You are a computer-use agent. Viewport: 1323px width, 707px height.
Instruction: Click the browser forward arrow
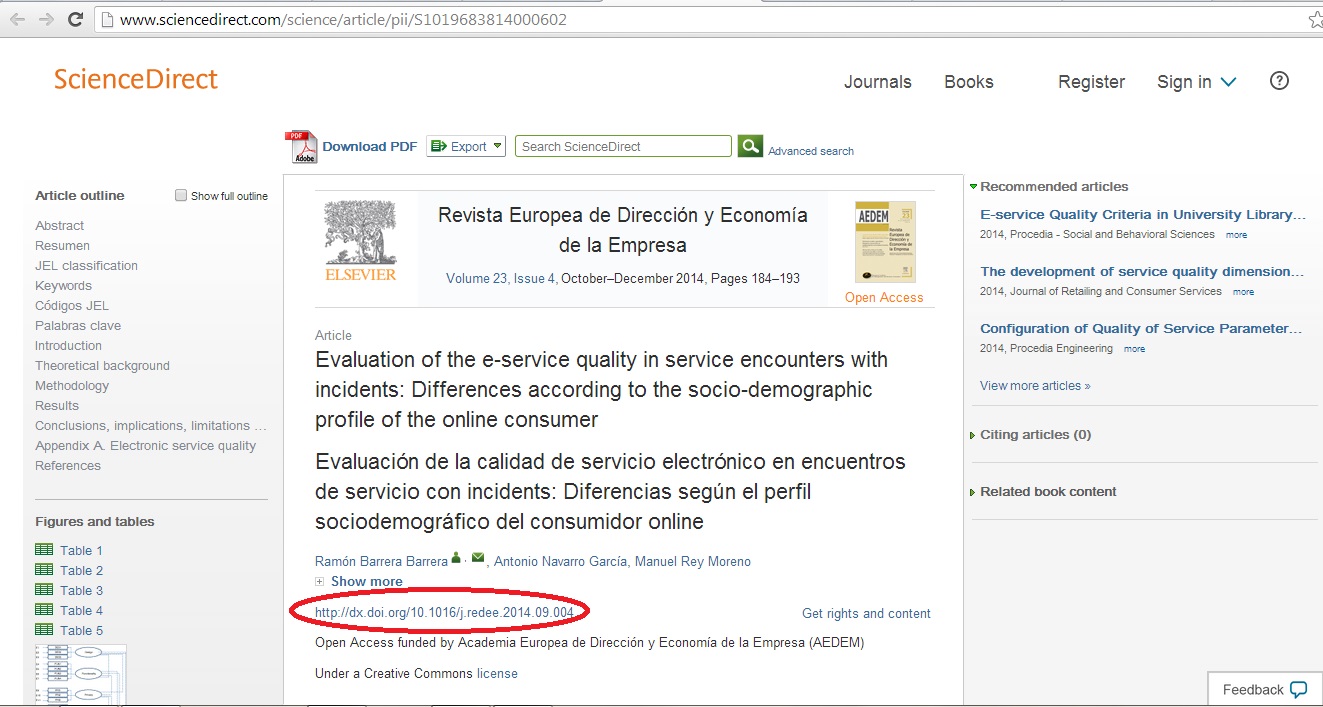pos(46,19)
